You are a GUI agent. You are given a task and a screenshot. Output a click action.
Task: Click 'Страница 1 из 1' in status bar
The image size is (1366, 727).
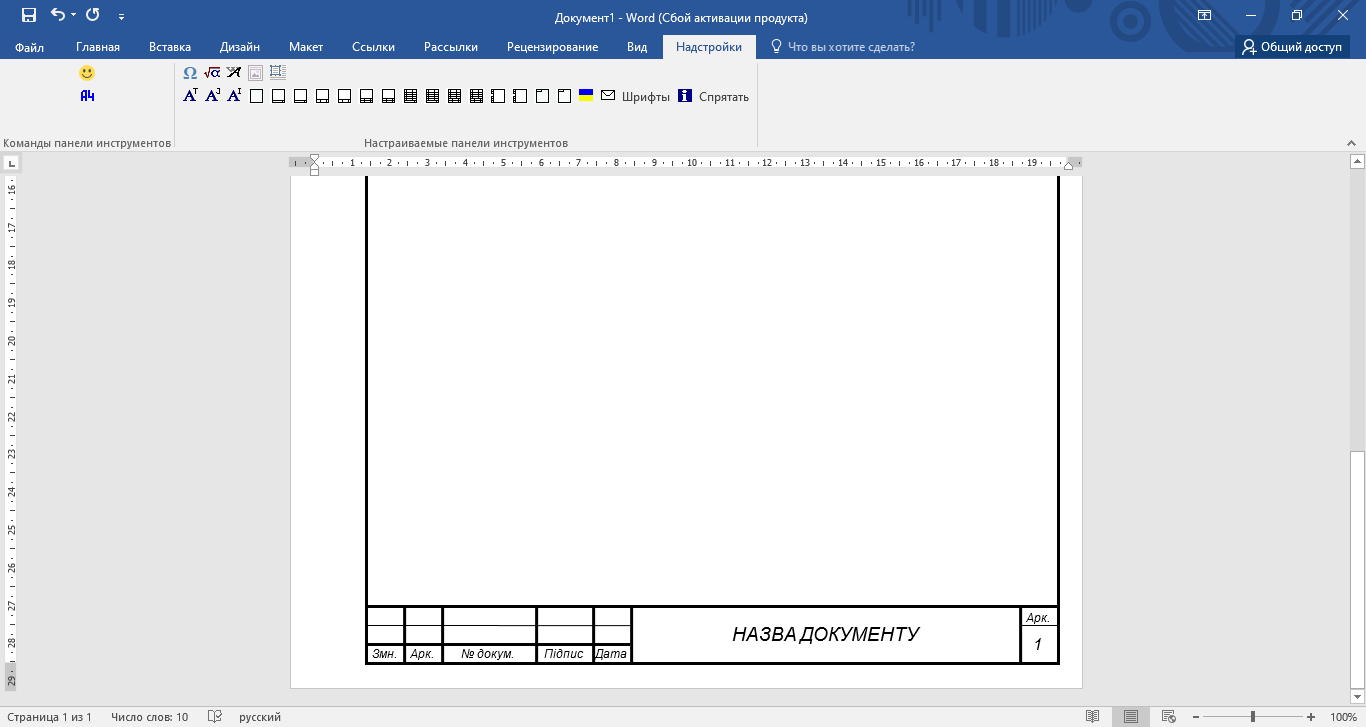48,717
